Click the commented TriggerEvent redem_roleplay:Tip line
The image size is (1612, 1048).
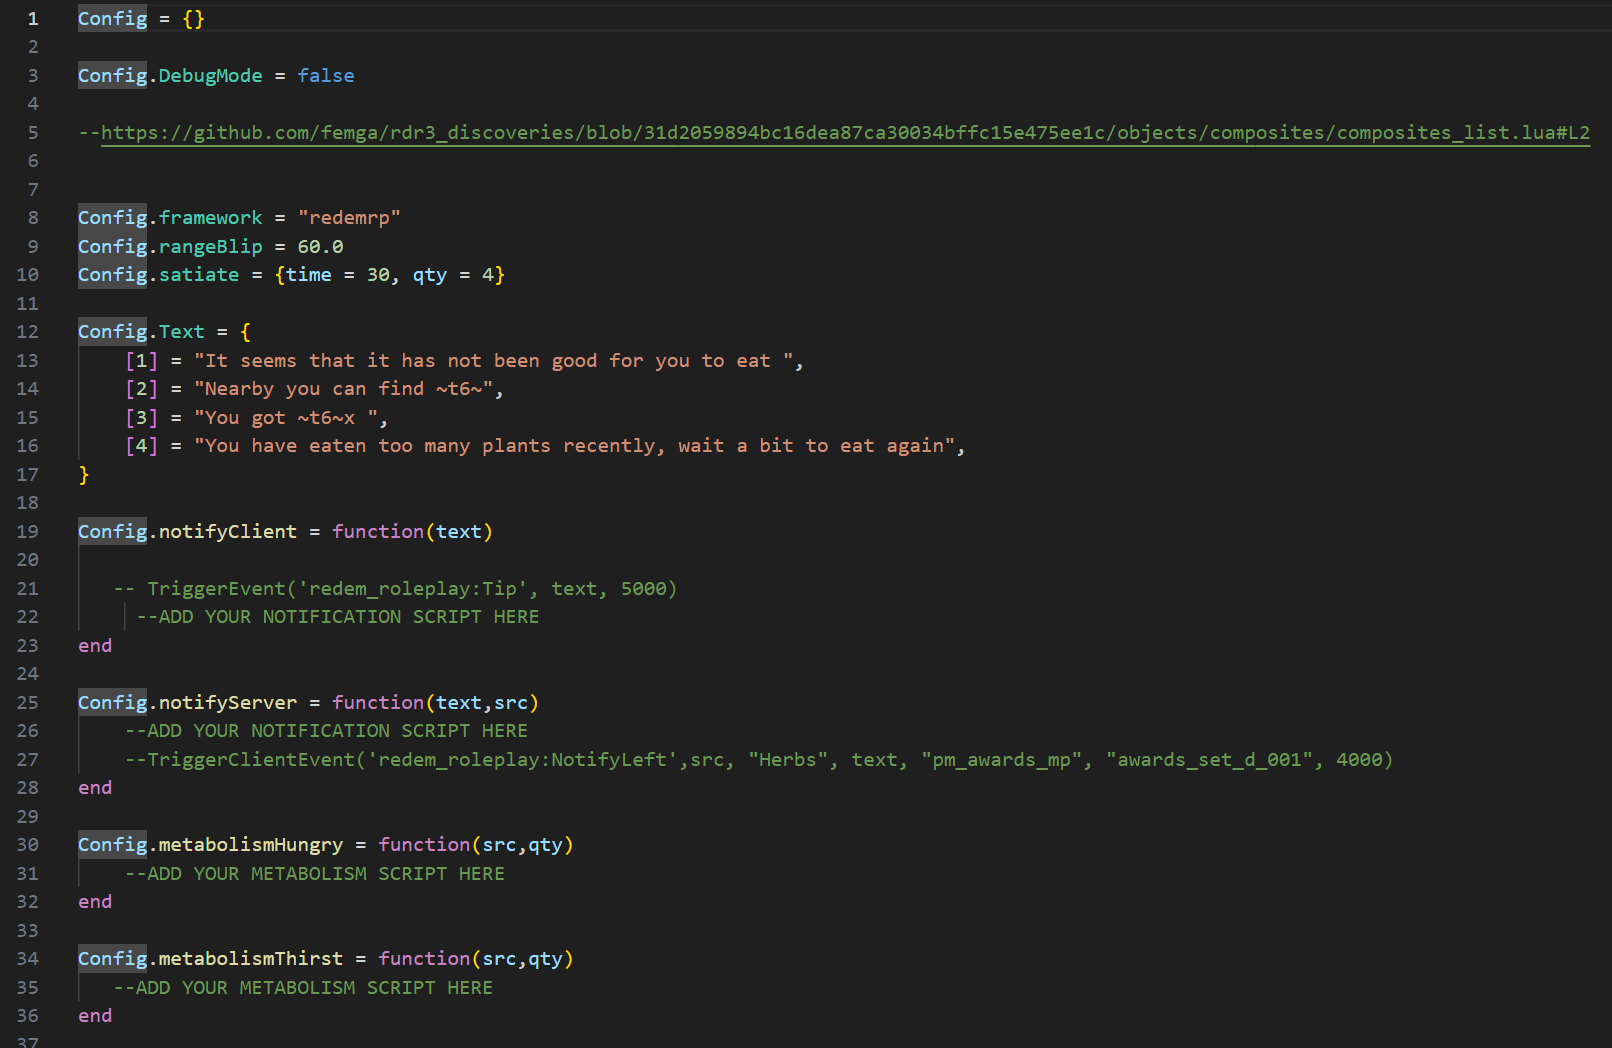(x=395, y=589)
